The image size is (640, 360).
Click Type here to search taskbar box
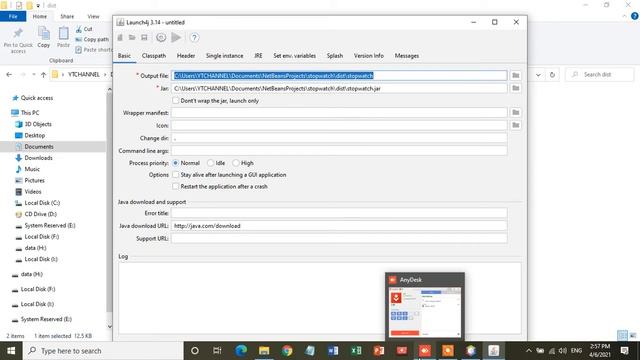(103, 351)
